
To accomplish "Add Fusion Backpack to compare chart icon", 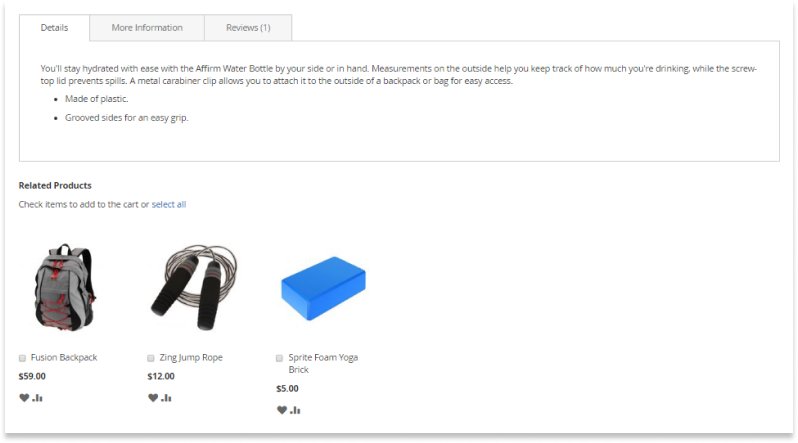I will click(37, 398).
